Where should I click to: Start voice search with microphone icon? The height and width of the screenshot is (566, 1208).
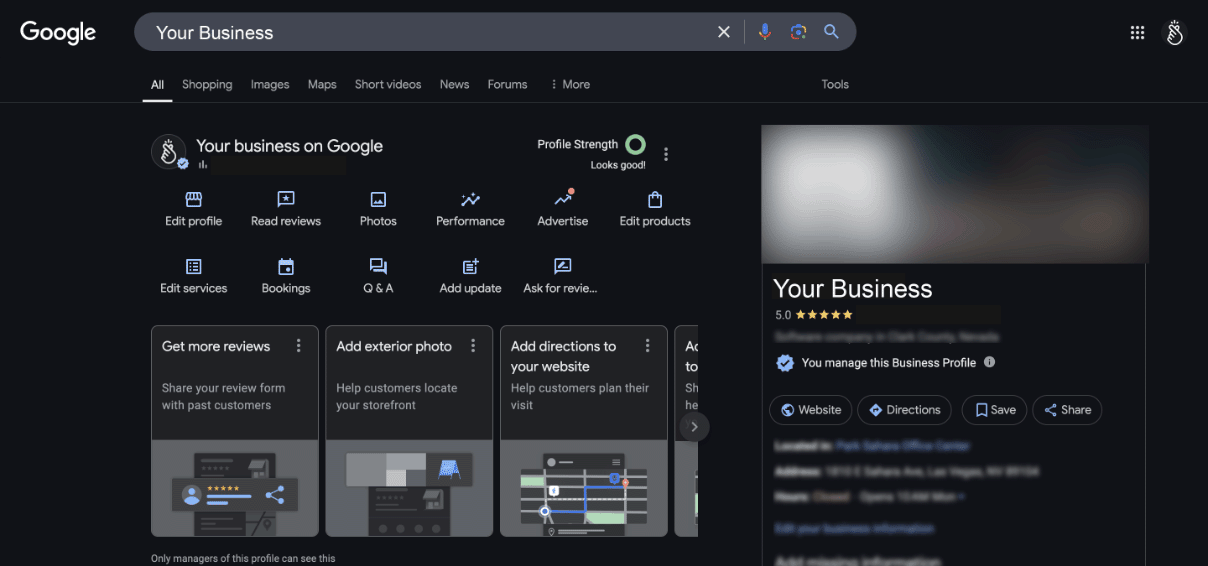click(765, 32)
